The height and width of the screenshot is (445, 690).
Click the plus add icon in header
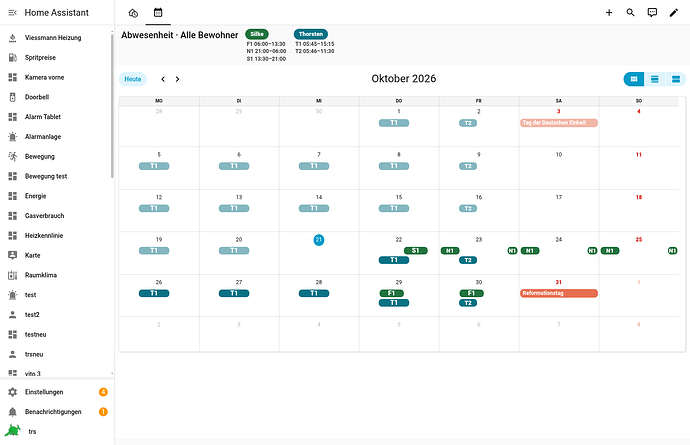point(609,13)
